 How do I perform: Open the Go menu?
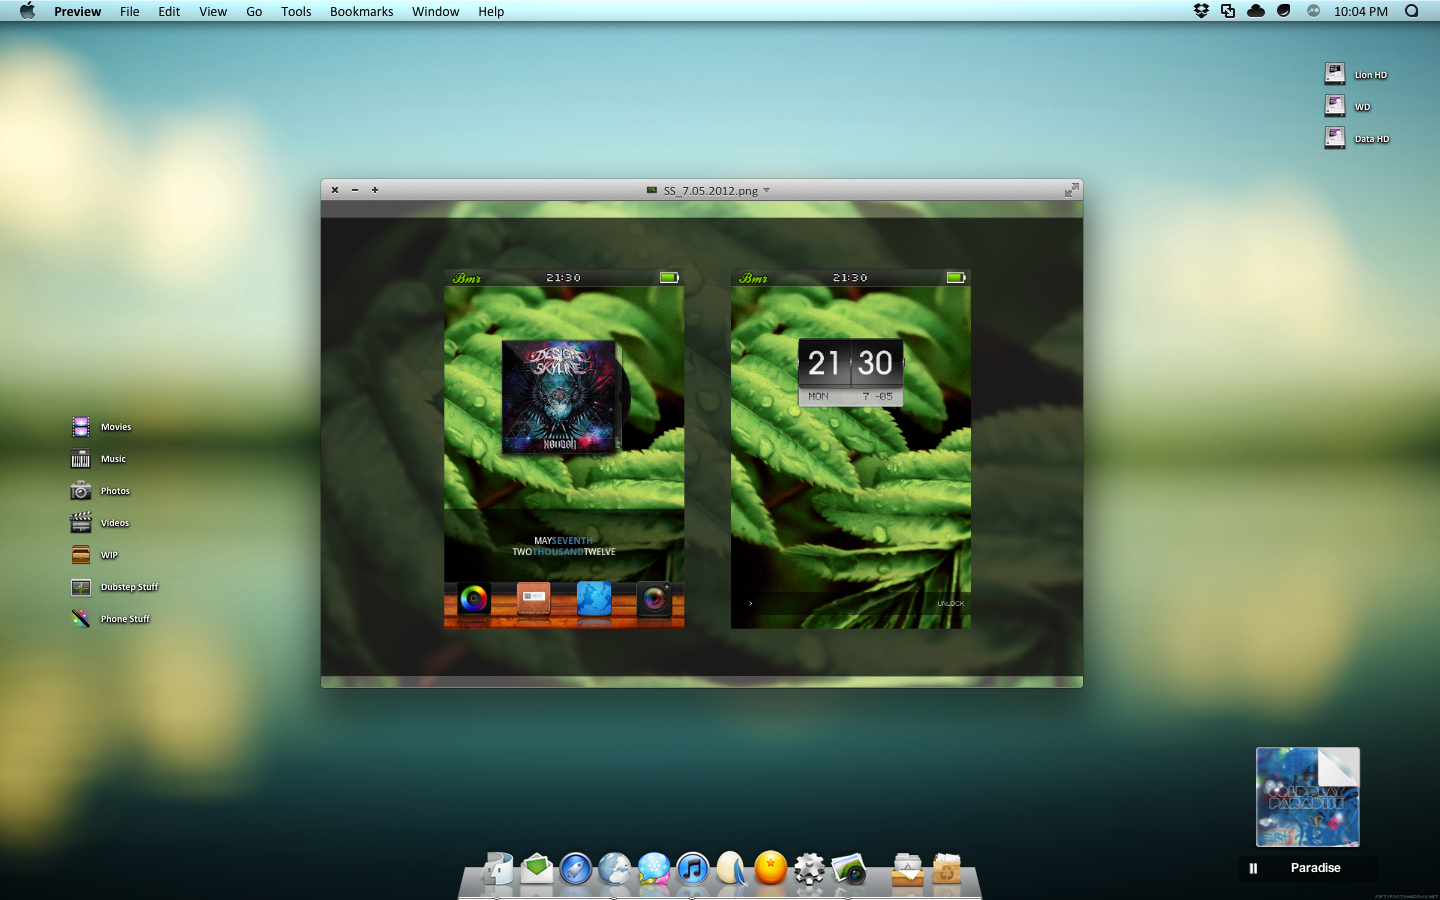pyautogui.click(x=254, y=11)
